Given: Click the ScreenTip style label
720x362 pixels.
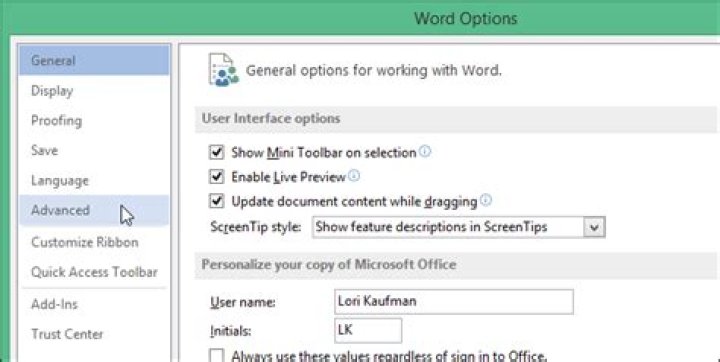Looking at the screenshot, I should (256, 227).
